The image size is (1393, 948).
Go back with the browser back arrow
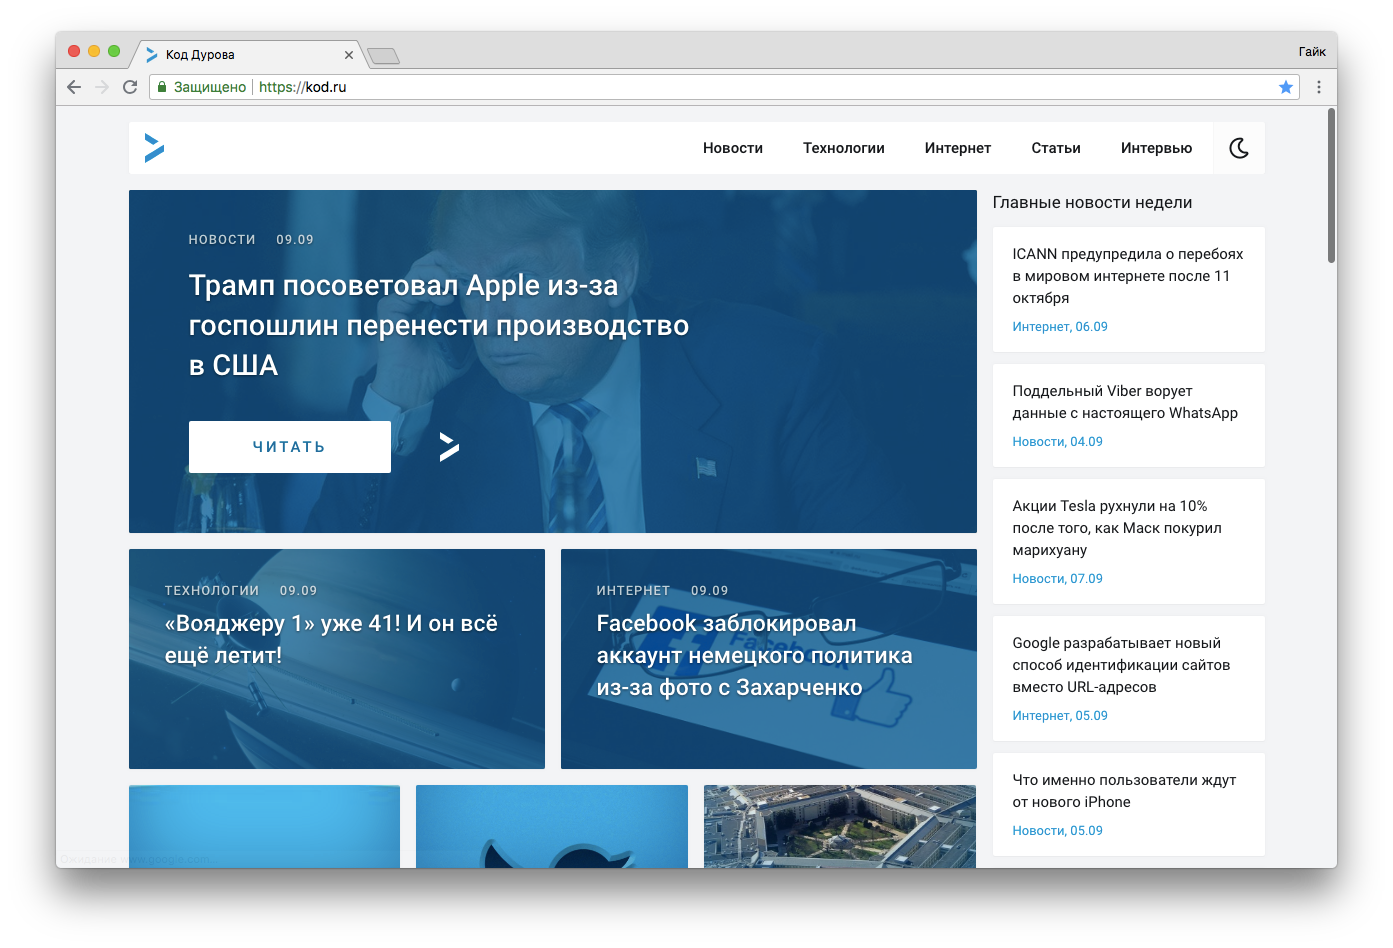point(74,87)
